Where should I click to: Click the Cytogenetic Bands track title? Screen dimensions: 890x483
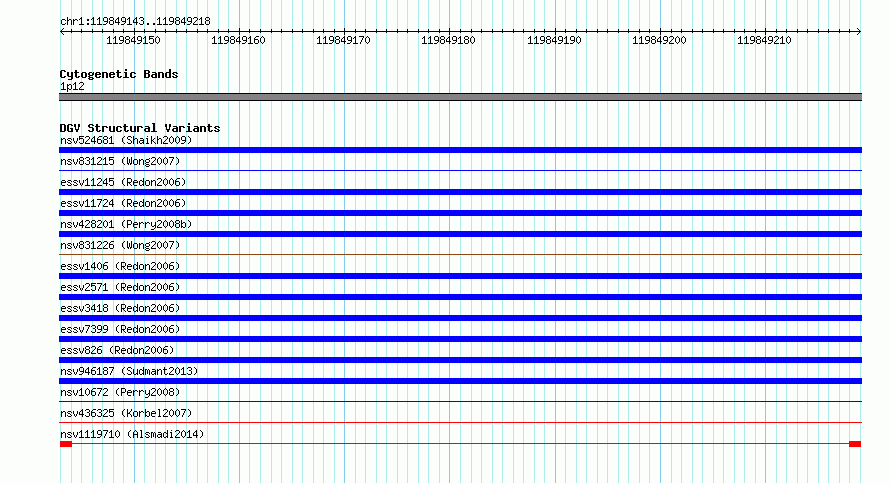coord(119,74)
